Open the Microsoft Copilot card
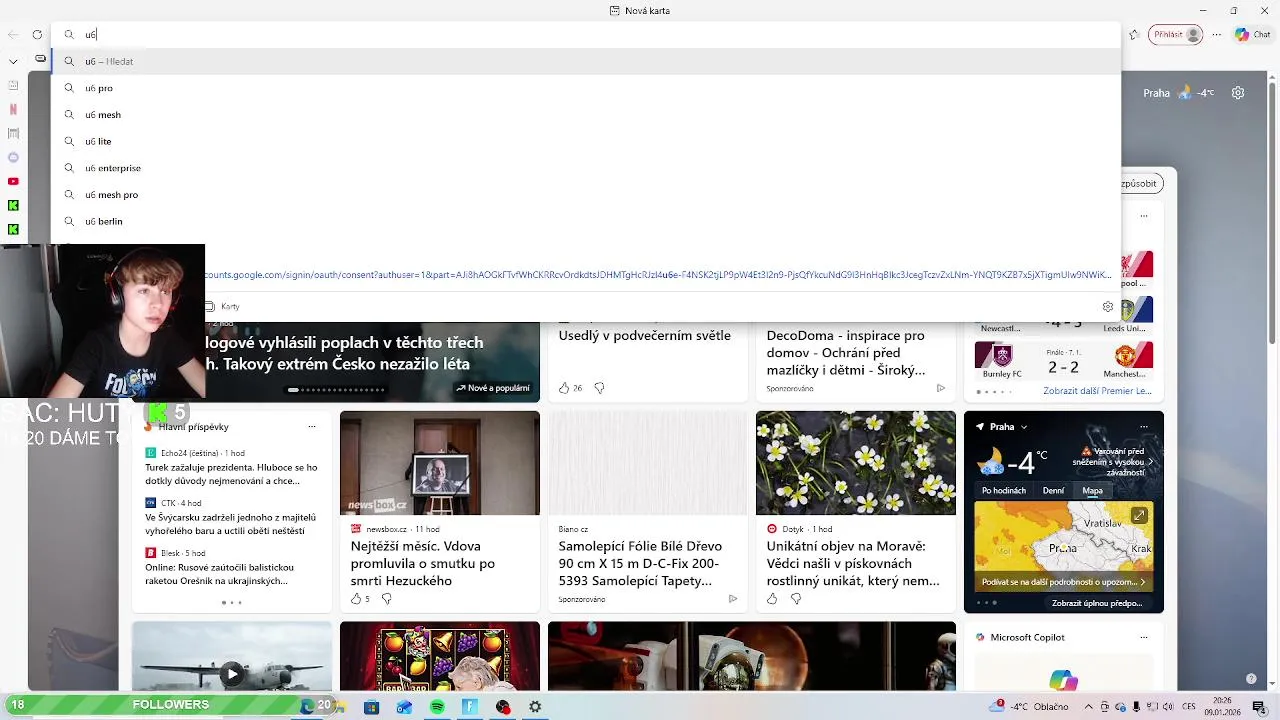 [x=1064, y=656]
